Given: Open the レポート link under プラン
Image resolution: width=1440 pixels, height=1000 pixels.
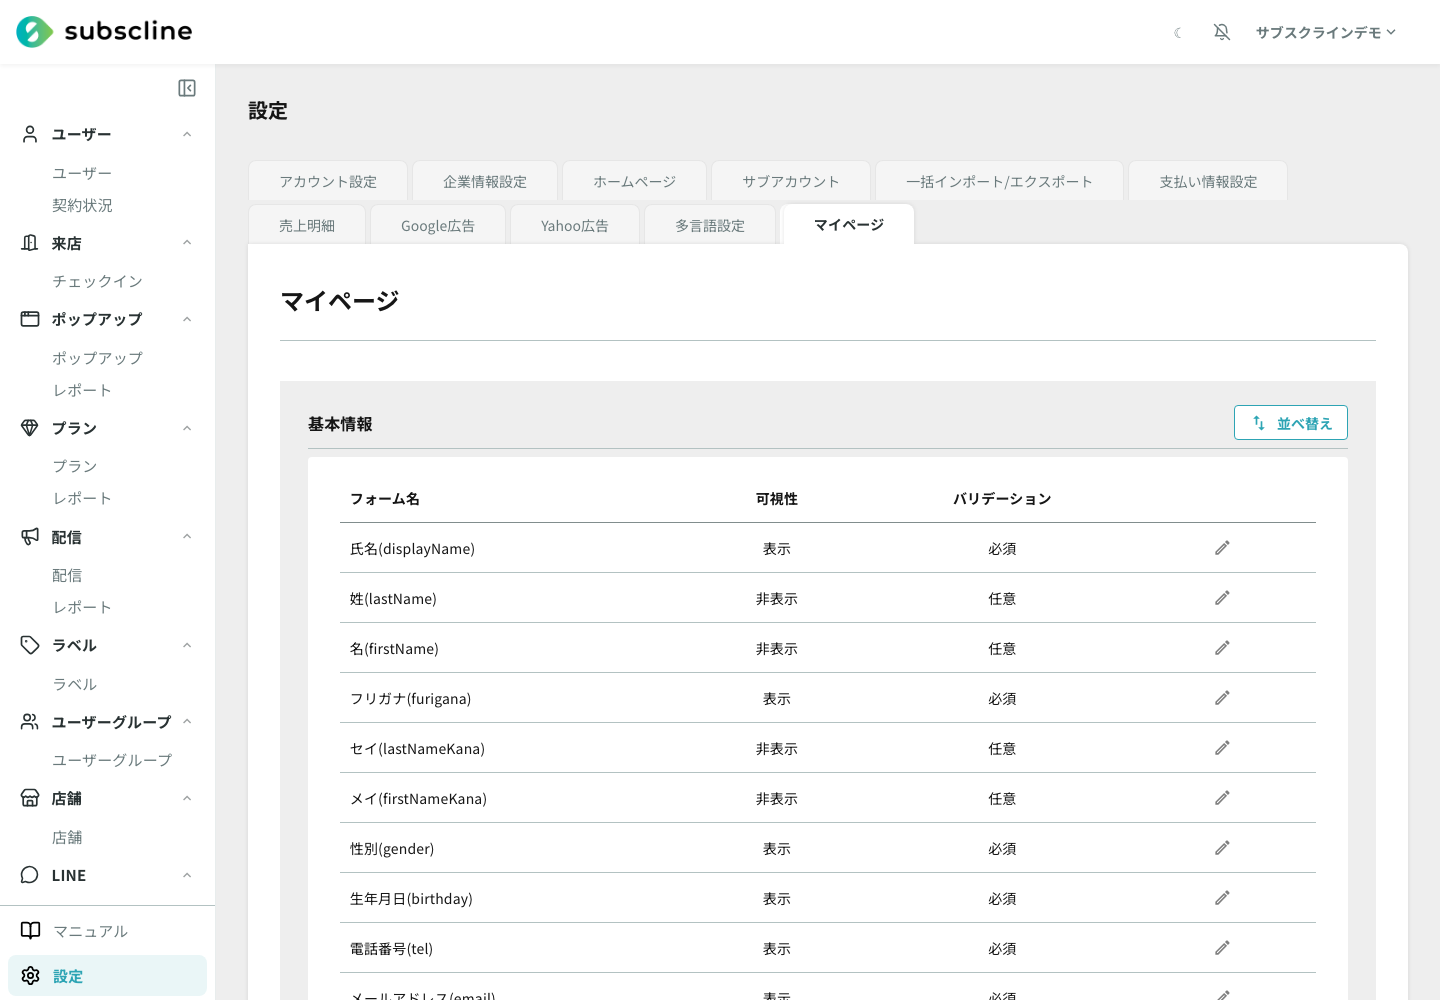Looking at the screenshot, I should (82, 498).
